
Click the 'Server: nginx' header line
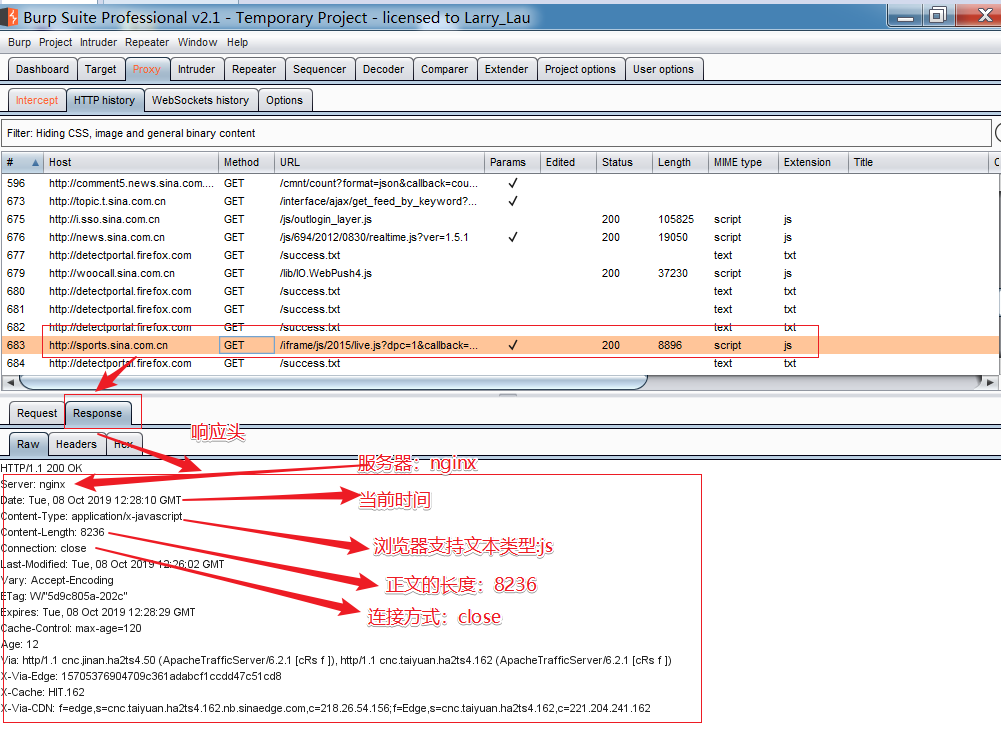coord(33,484)
